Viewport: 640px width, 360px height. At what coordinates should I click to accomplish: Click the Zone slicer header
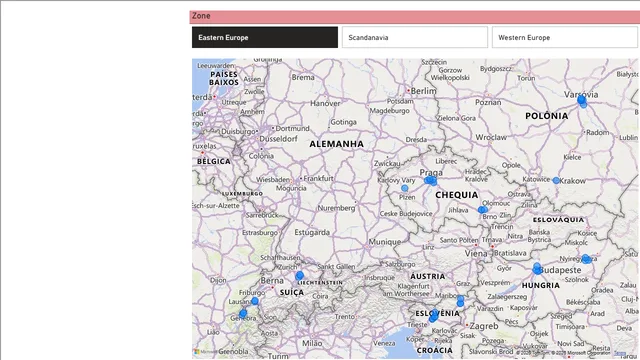click(415, 17)
